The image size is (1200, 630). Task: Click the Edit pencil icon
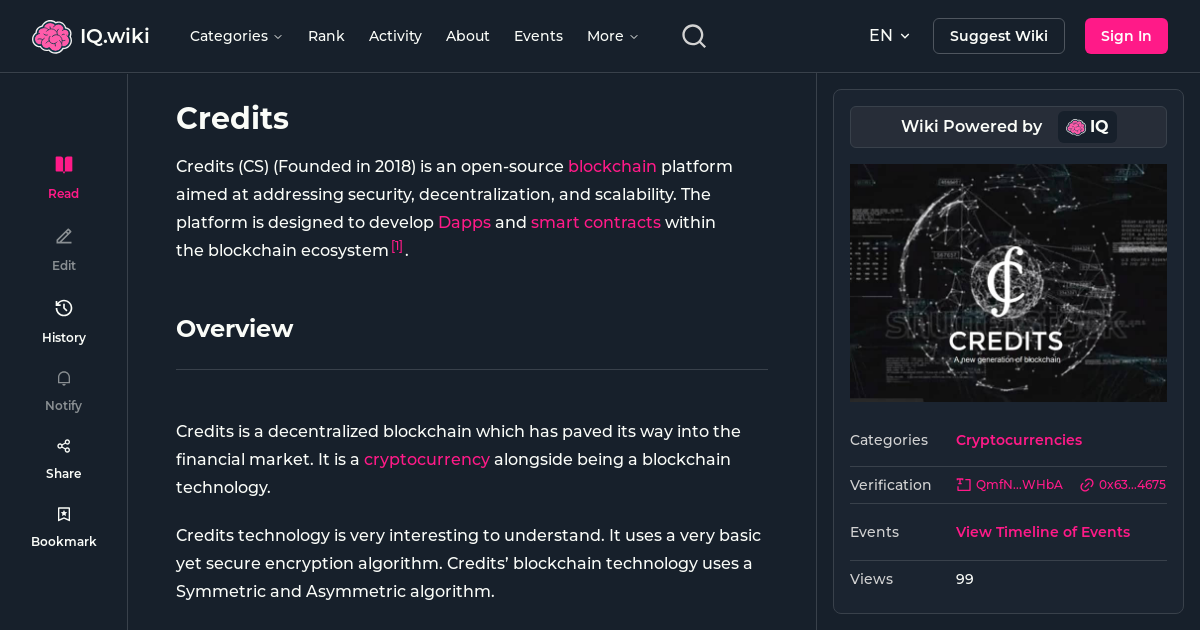(63, 236)
